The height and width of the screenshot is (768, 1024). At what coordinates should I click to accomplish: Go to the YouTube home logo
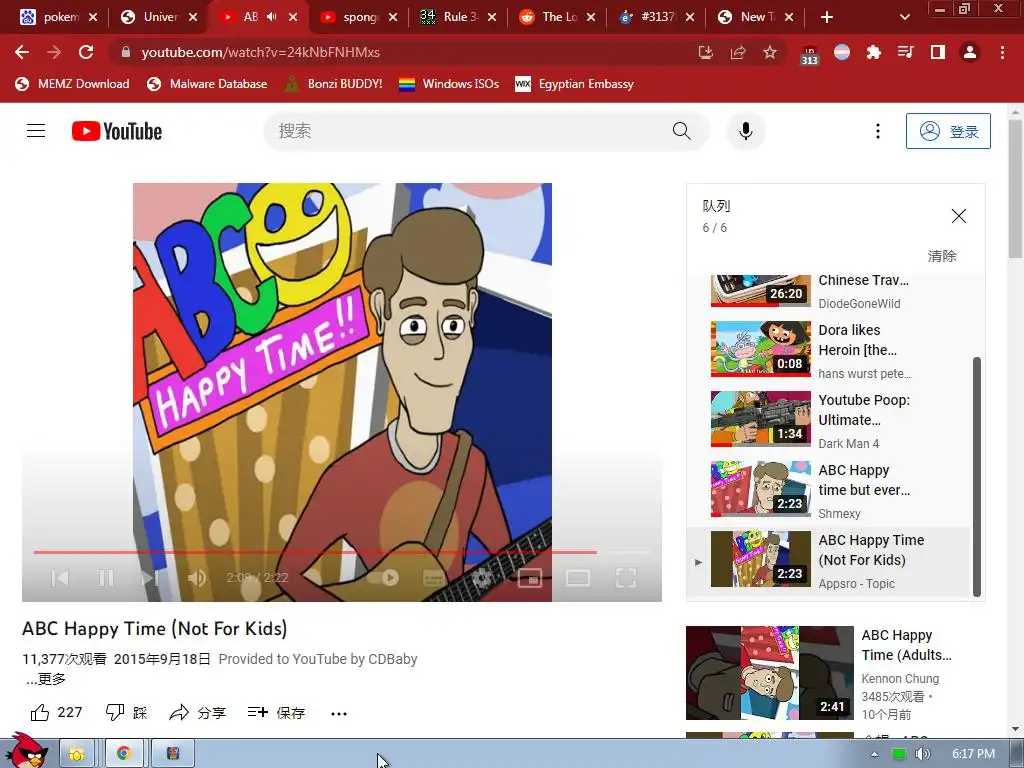click(117, 131)
